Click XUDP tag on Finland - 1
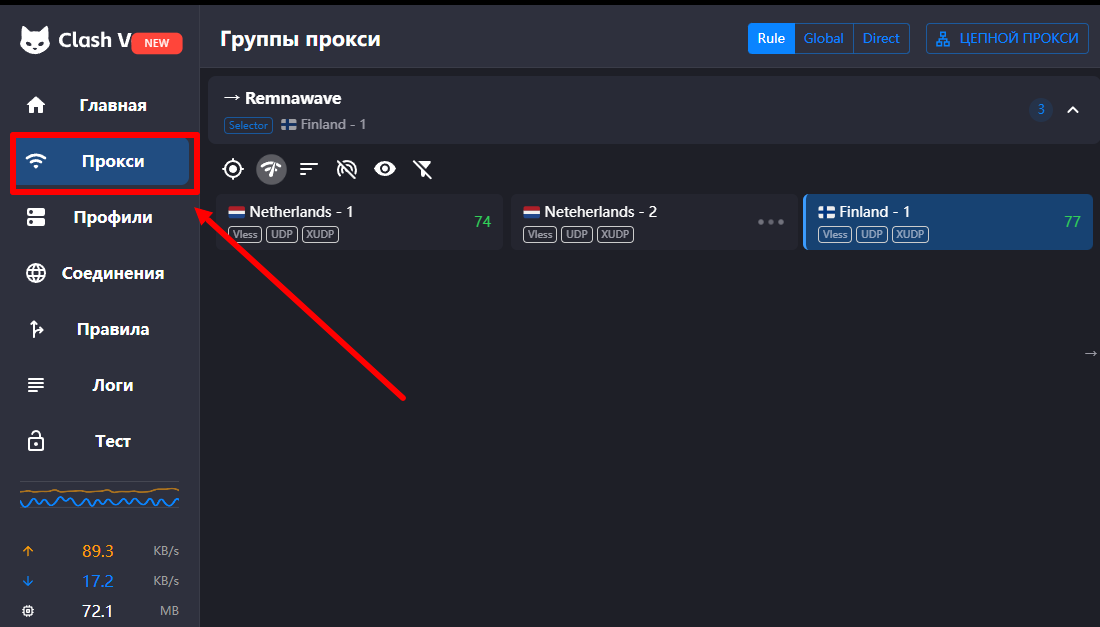 coord(910,234)
